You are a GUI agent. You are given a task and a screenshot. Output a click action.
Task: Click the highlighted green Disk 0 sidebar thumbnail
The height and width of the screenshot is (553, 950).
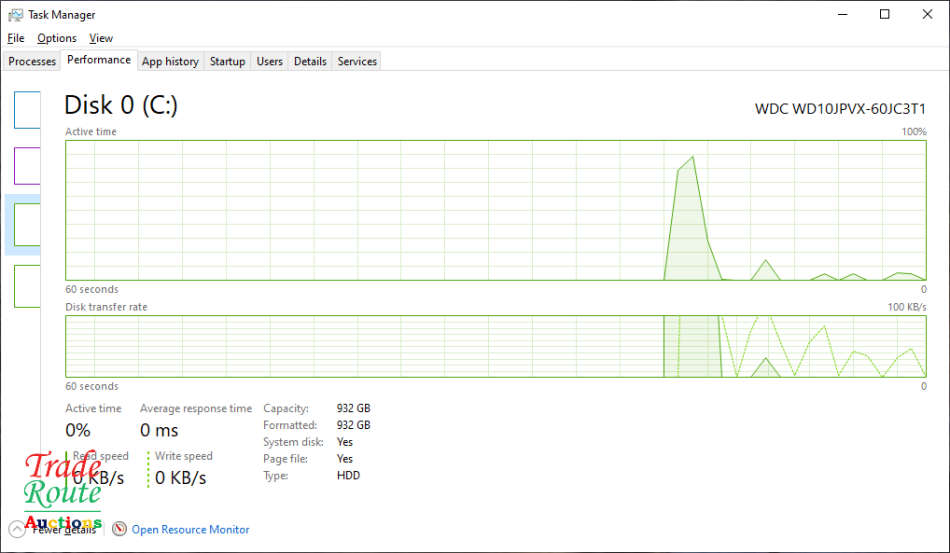[27, 224]
